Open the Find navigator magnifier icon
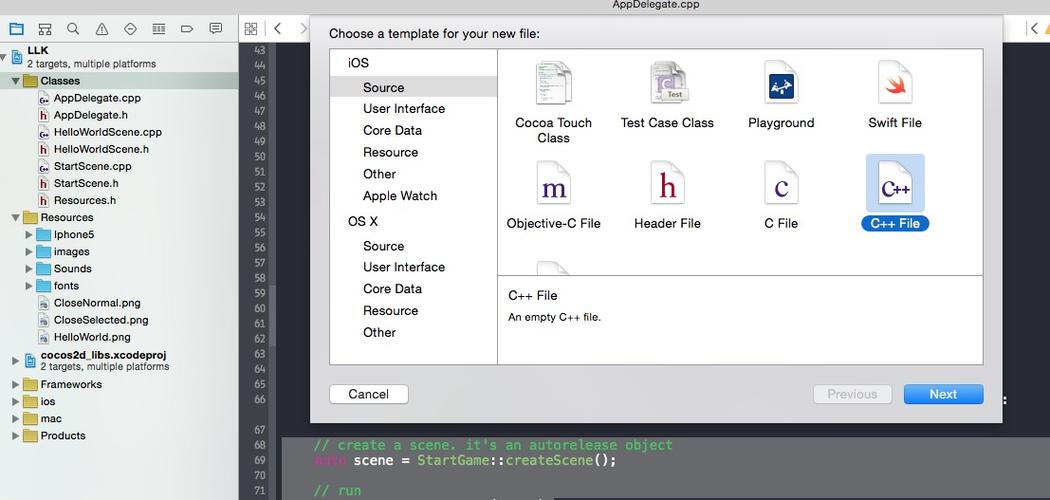1050x500 pixels. click(x=73, y=29)
